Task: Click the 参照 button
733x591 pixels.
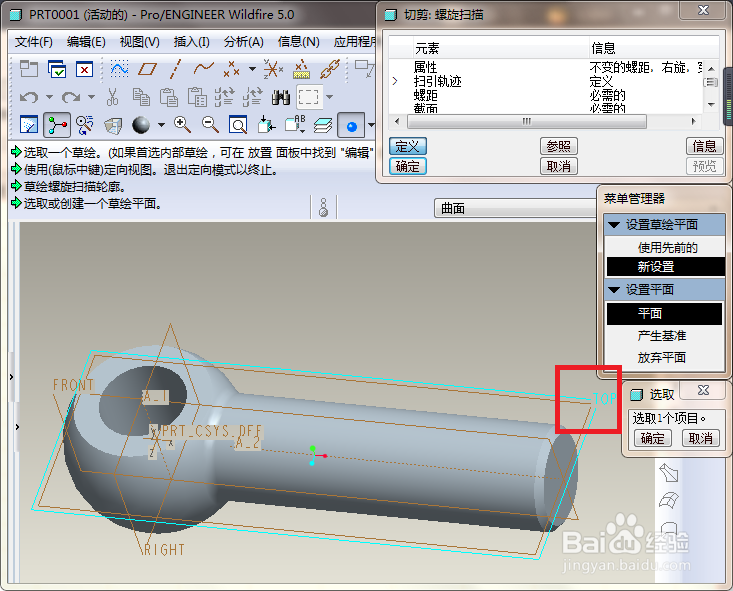Action: 559,146
